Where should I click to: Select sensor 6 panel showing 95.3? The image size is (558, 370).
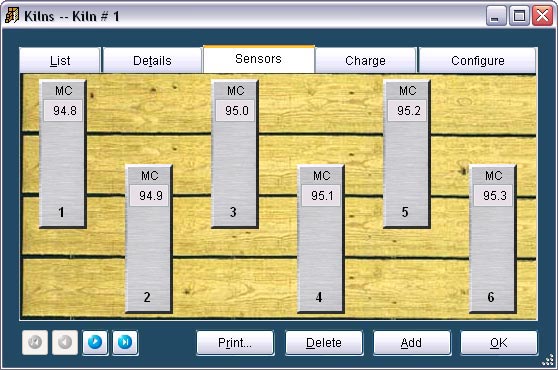[x=493, y=239]
